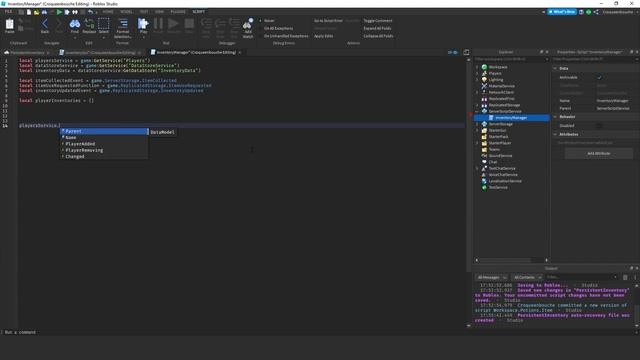Click Toggle Comment action
Viewport: 640px width, 360px height.
[378, 20]
